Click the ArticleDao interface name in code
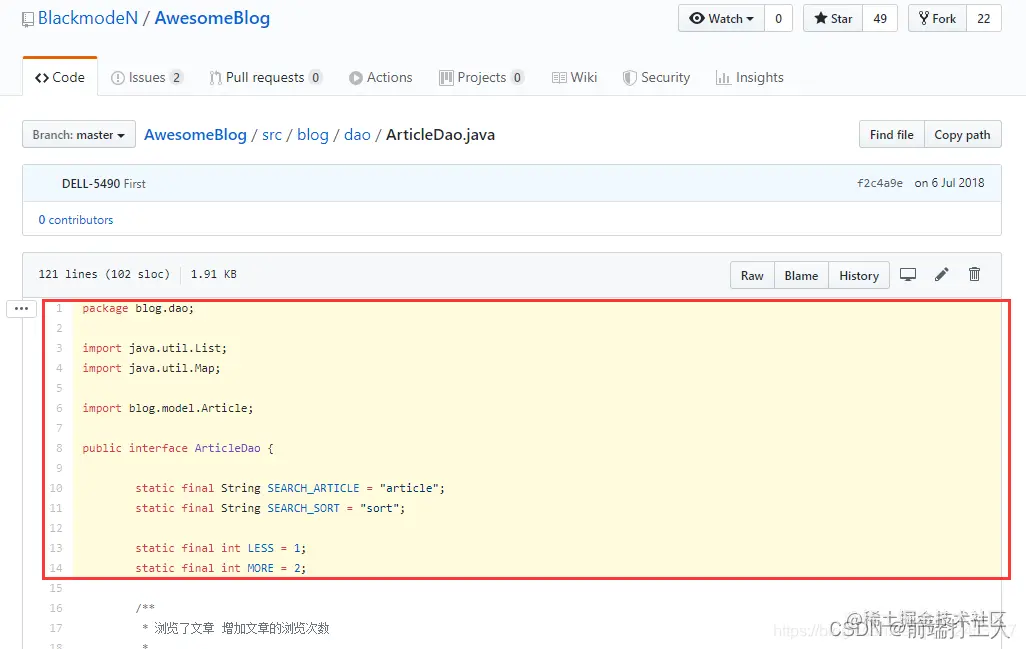Image resolution: width=1026 pixels, height=649 pixels. [227, 448]
